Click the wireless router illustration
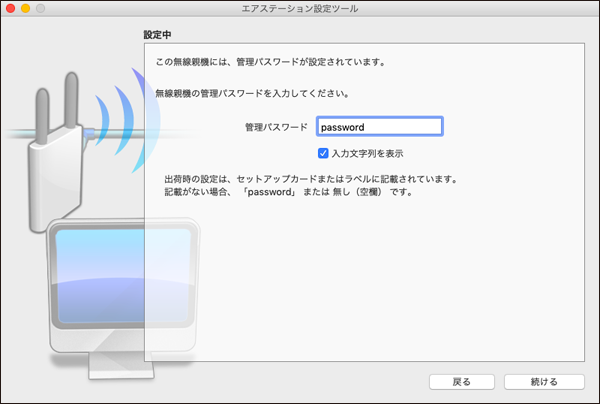 pos(57,150)
